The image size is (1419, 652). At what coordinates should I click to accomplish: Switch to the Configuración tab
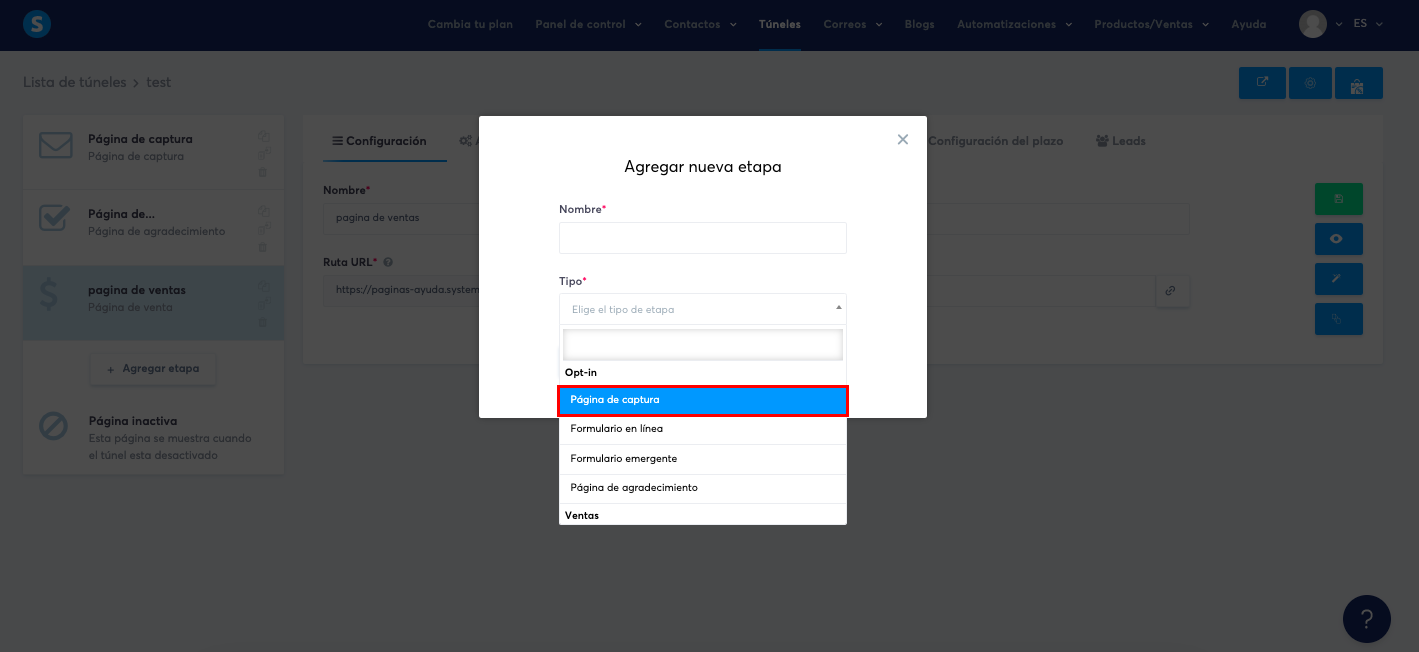(384, 142)
